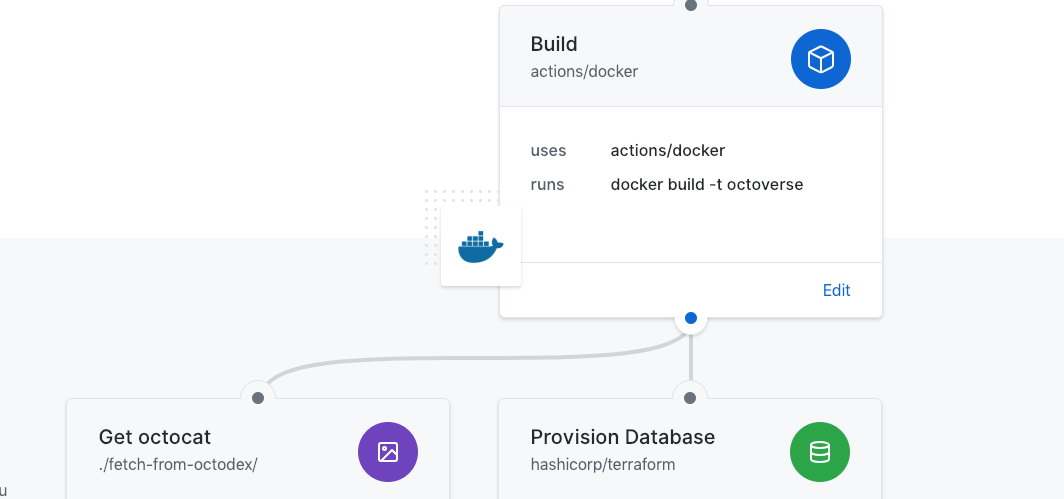Click the green database icon on Provision Database
The height and width of the screenshot is (499, 1064).
click(819, 452)
